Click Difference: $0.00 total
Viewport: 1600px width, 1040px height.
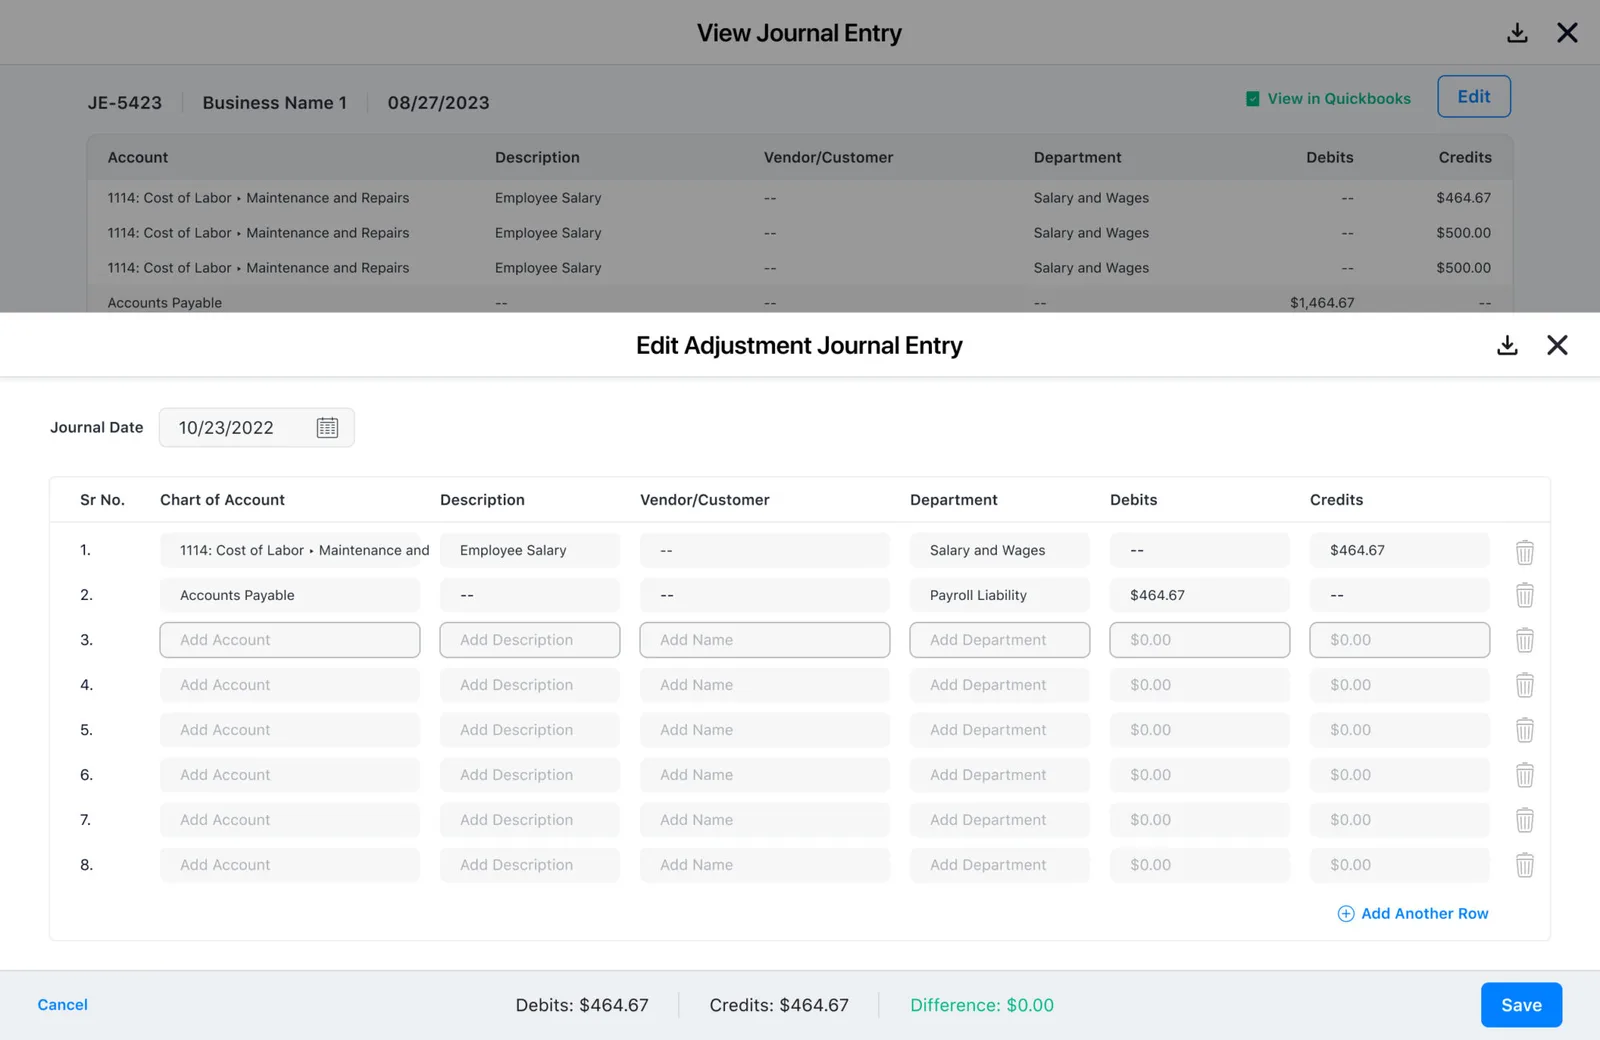[x=982, y=1005]
